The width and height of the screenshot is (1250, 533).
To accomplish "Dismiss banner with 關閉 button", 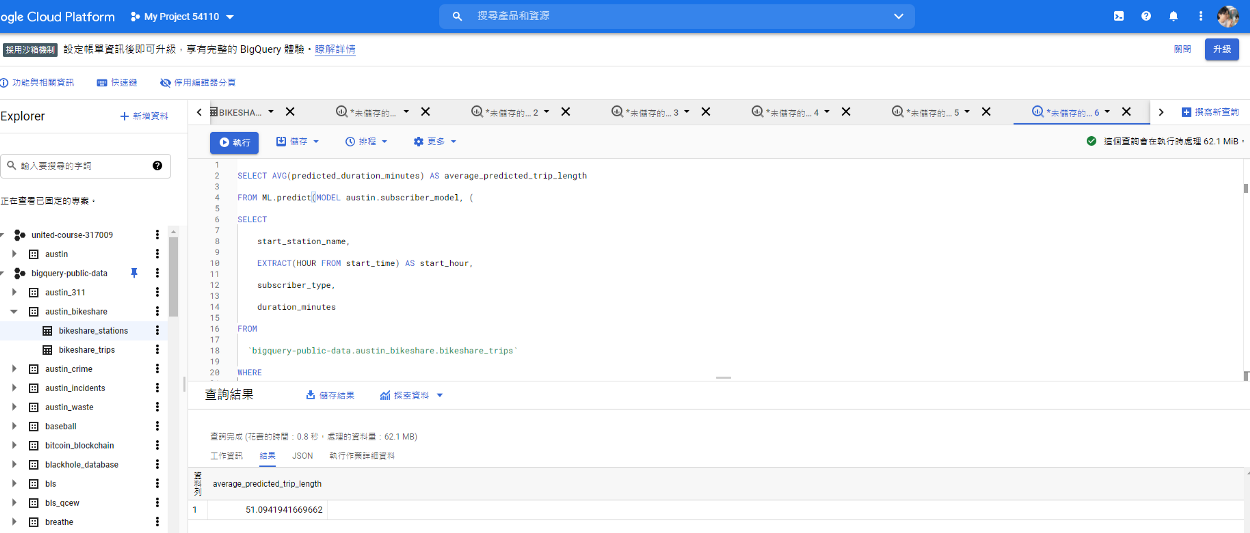I will click(x=1182, y=49).
